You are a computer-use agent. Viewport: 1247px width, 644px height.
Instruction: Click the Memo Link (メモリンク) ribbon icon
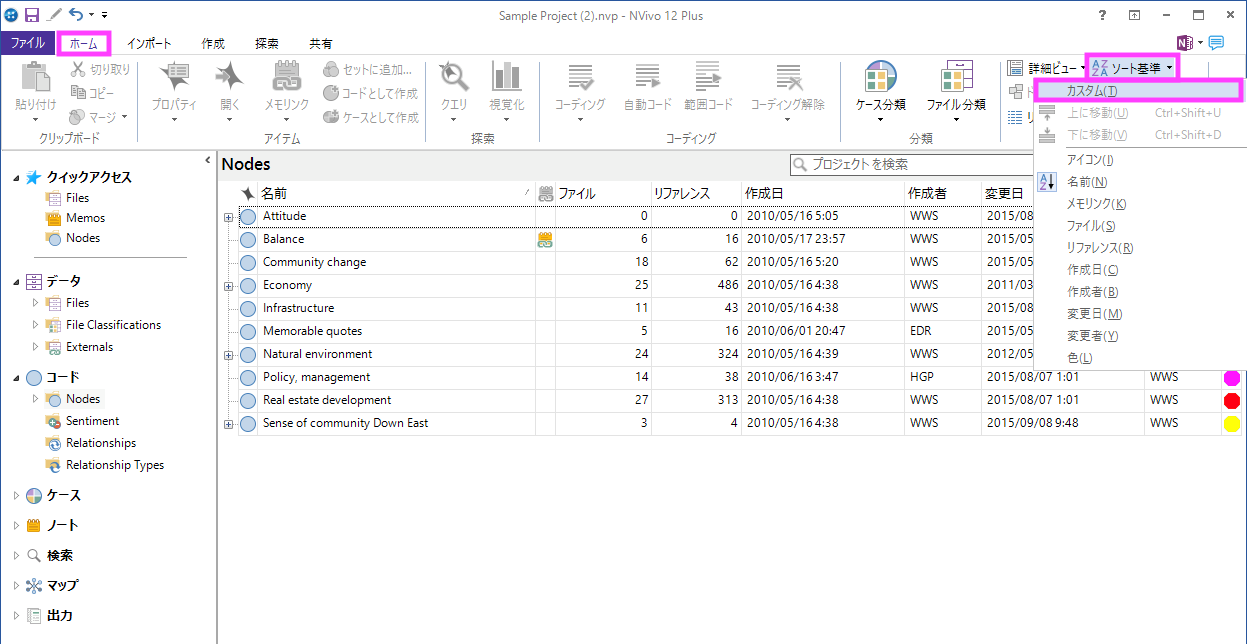coord(286,80)
